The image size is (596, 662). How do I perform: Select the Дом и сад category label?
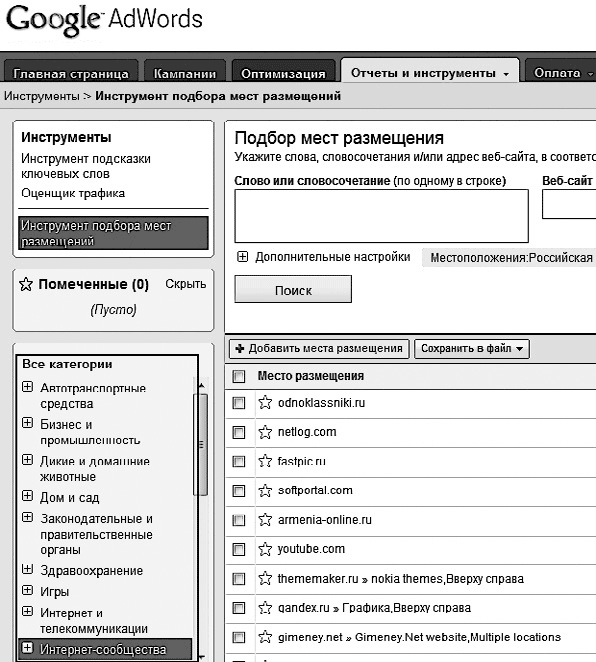pos(70,497)
